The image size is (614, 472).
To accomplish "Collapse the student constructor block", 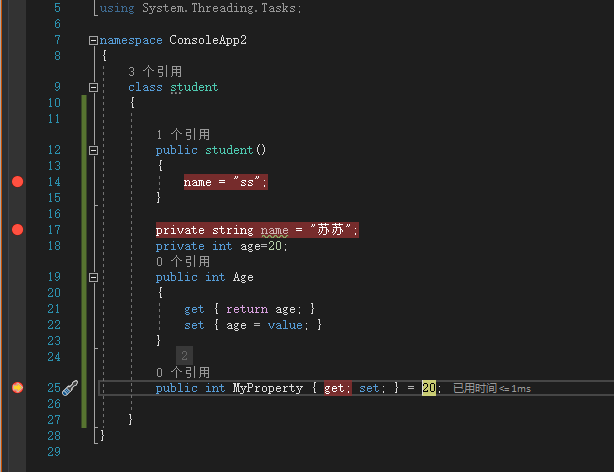I will 93,150.
